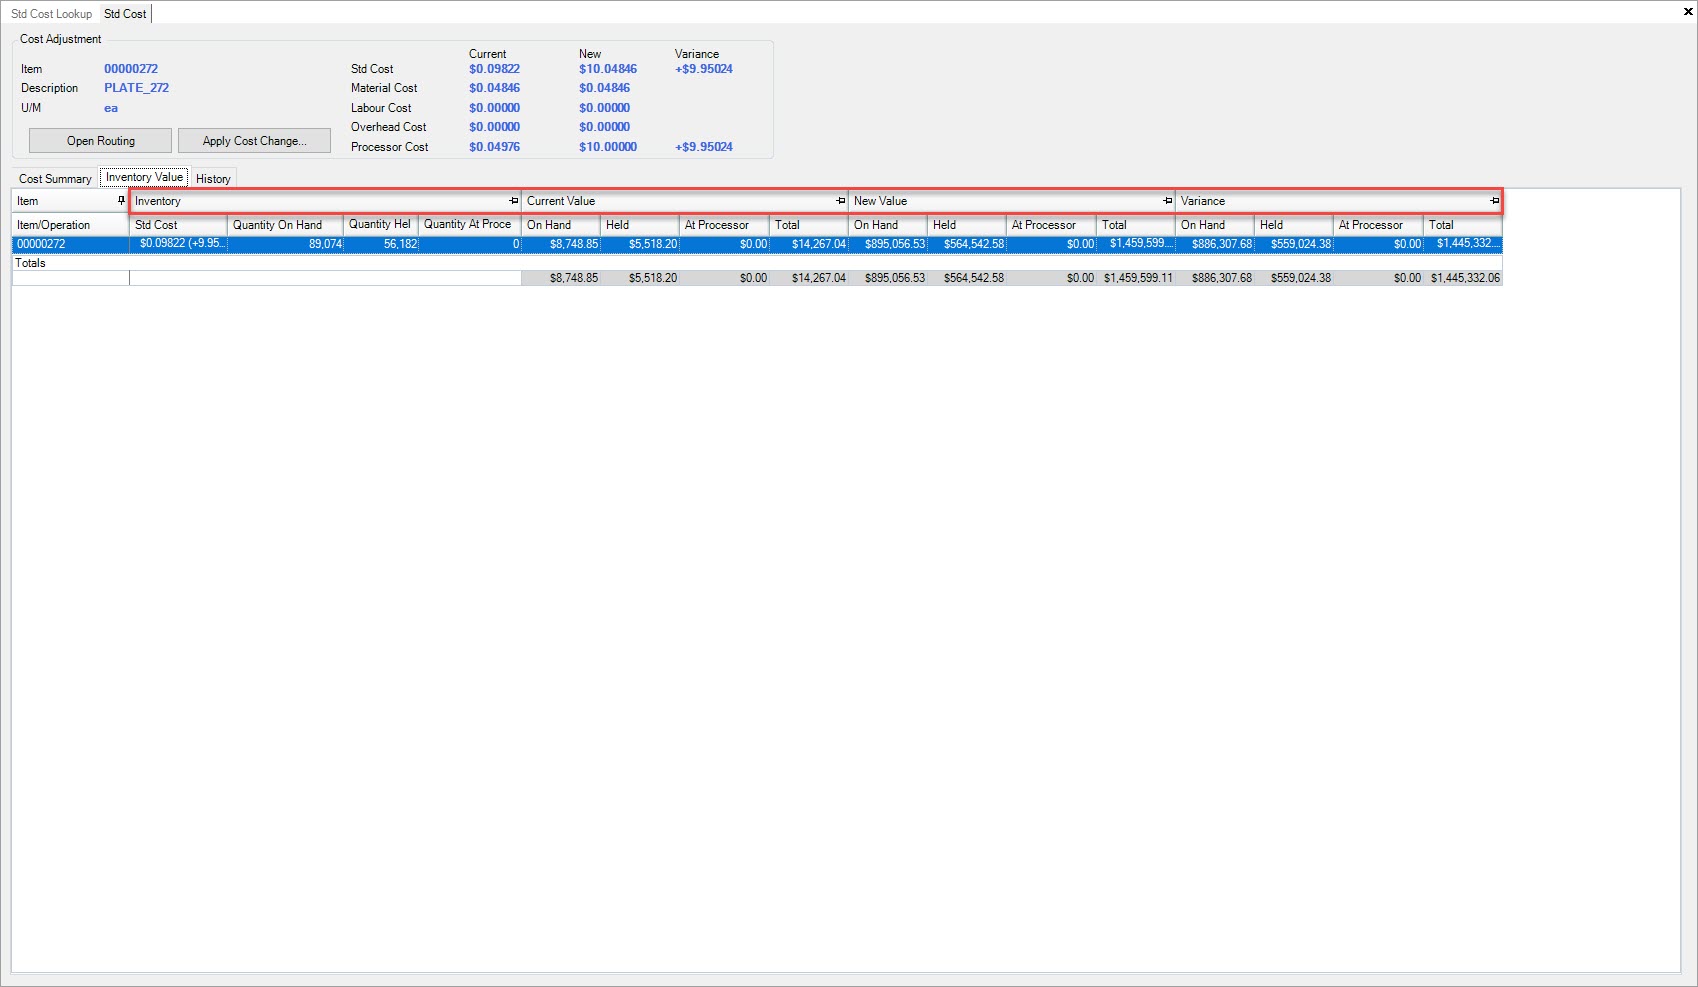Click the pin icon on Variance band header
Viewport: 1698px width, 987px height.
point(1495,201)
